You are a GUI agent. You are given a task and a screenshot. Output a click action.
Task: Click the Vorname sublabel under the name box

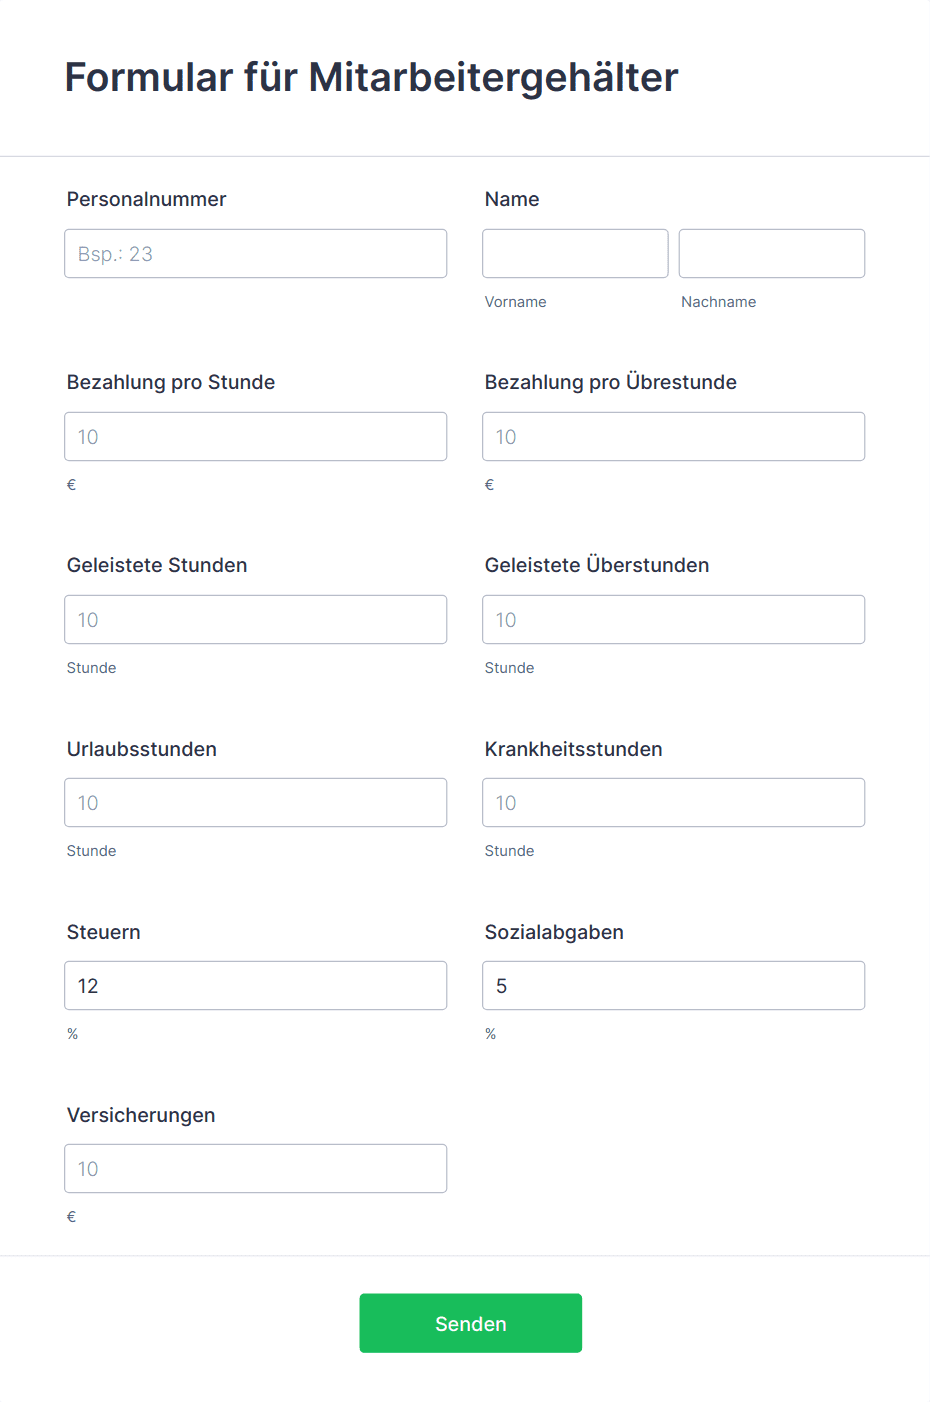click(515, 302)
